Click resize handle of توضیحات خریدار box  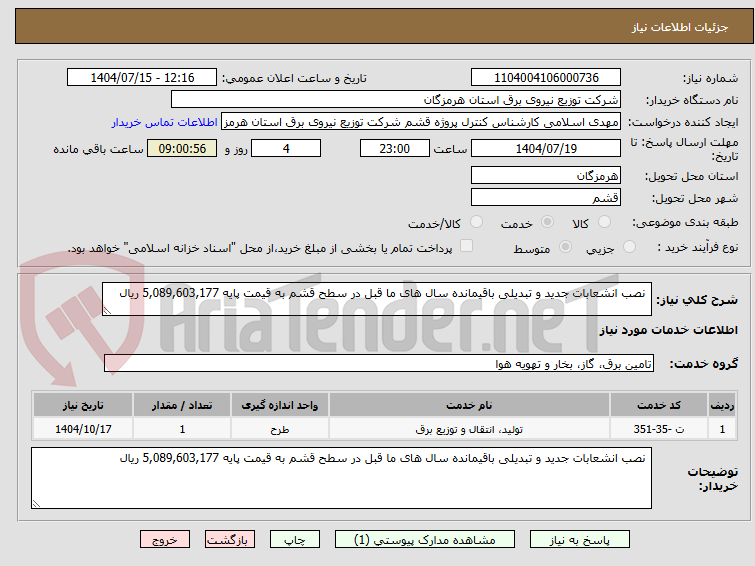[37, 503]
